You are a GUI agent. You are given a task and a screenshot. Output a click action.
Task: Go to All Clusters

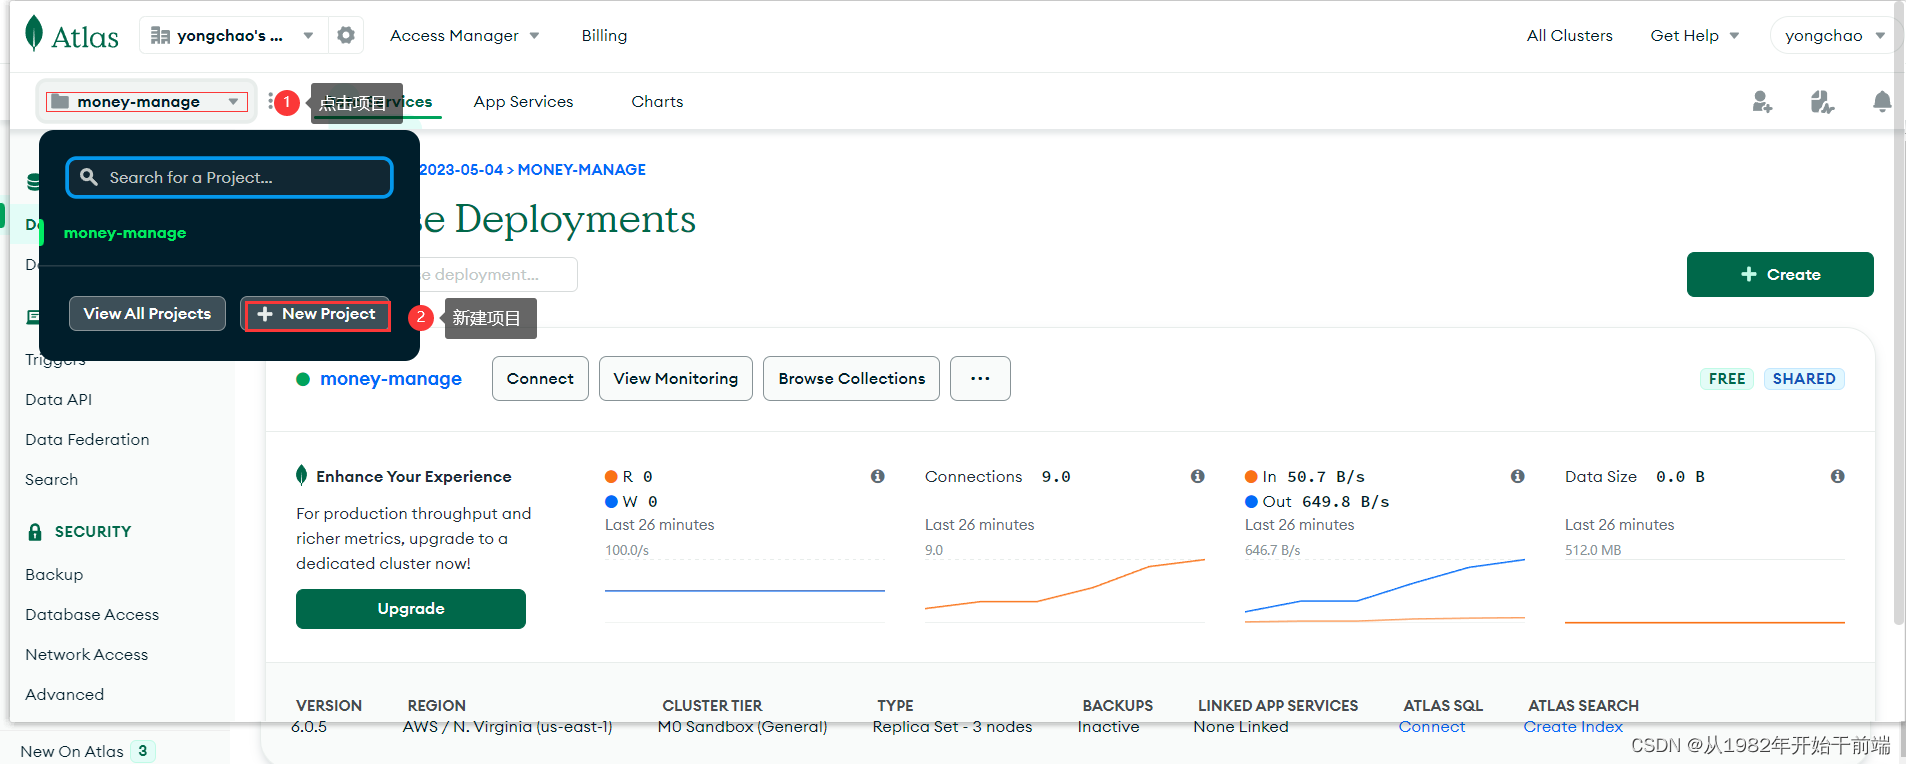[x=1569, y=35]
